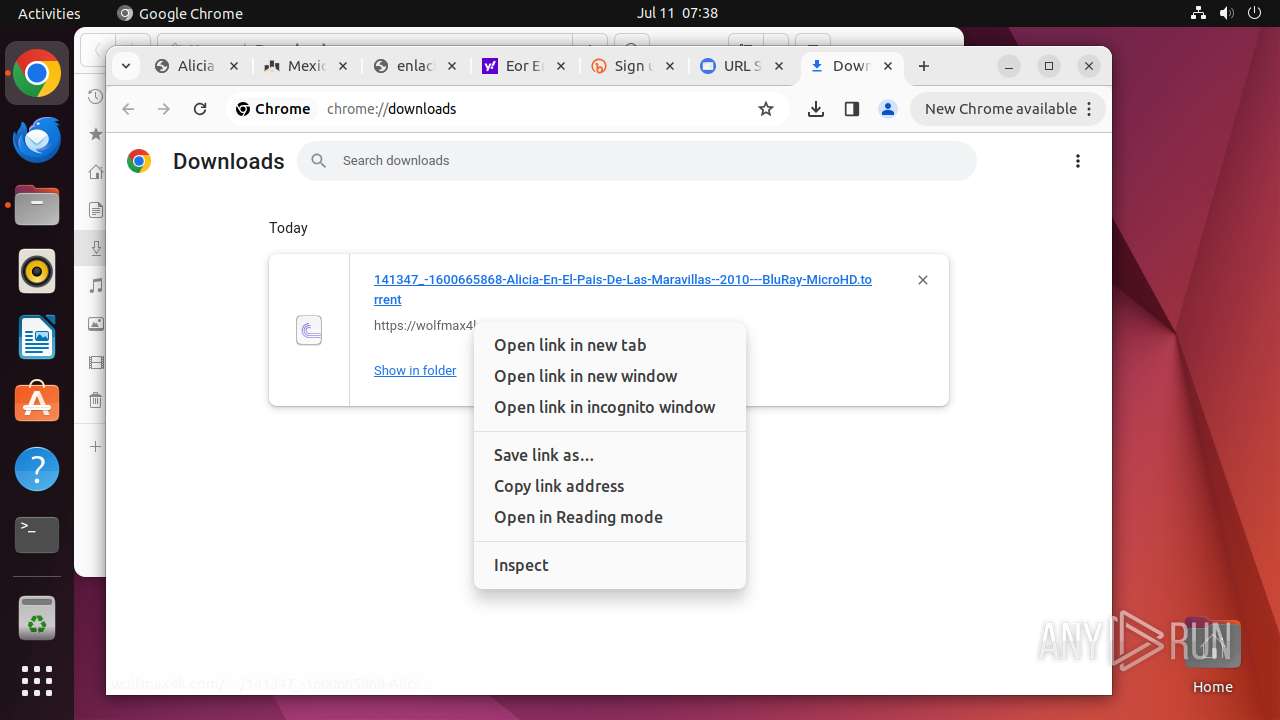The image size is (1280, 720).
Task: Show Applications grid in the dock
Action: click(x=37, y=681)
